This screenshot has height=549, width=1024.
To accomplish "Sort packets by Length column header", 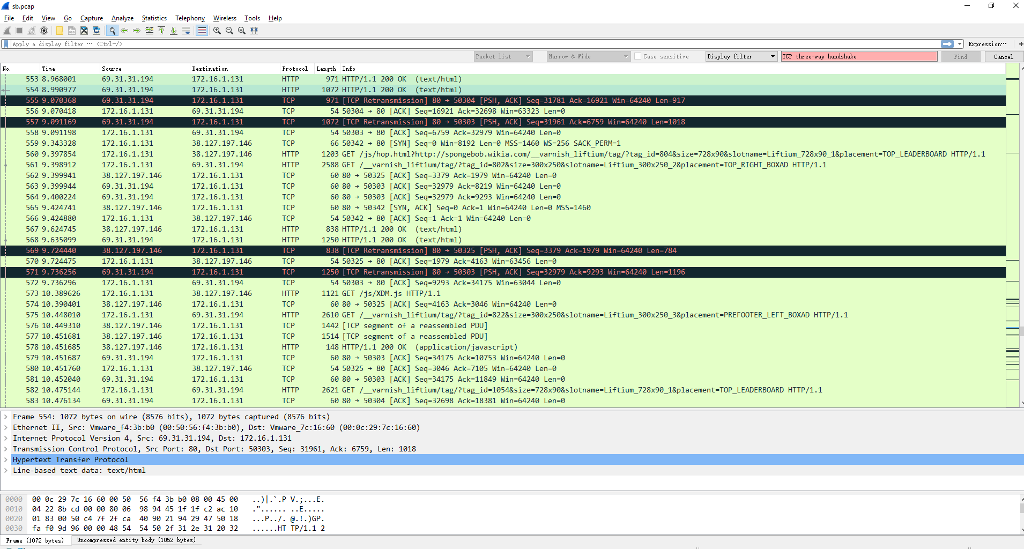I will tap(327, 69).
